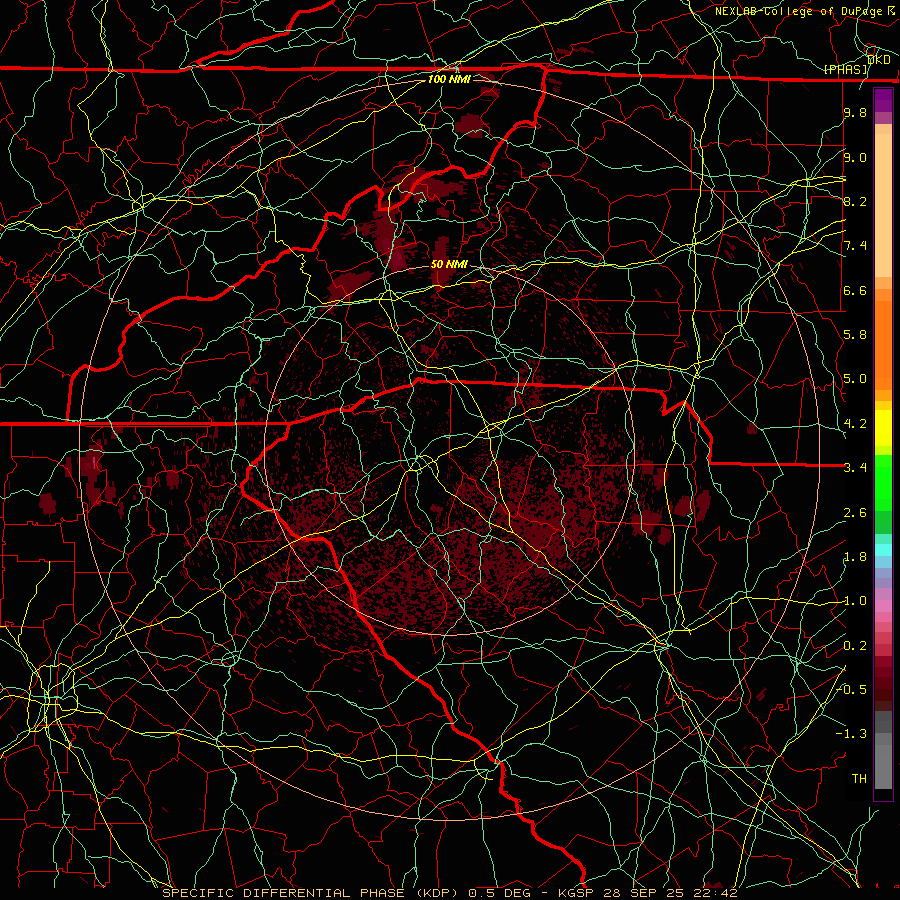900x900 pixels.
Task: Click the 5.0 value on the color scale
Action: [855, 379]
